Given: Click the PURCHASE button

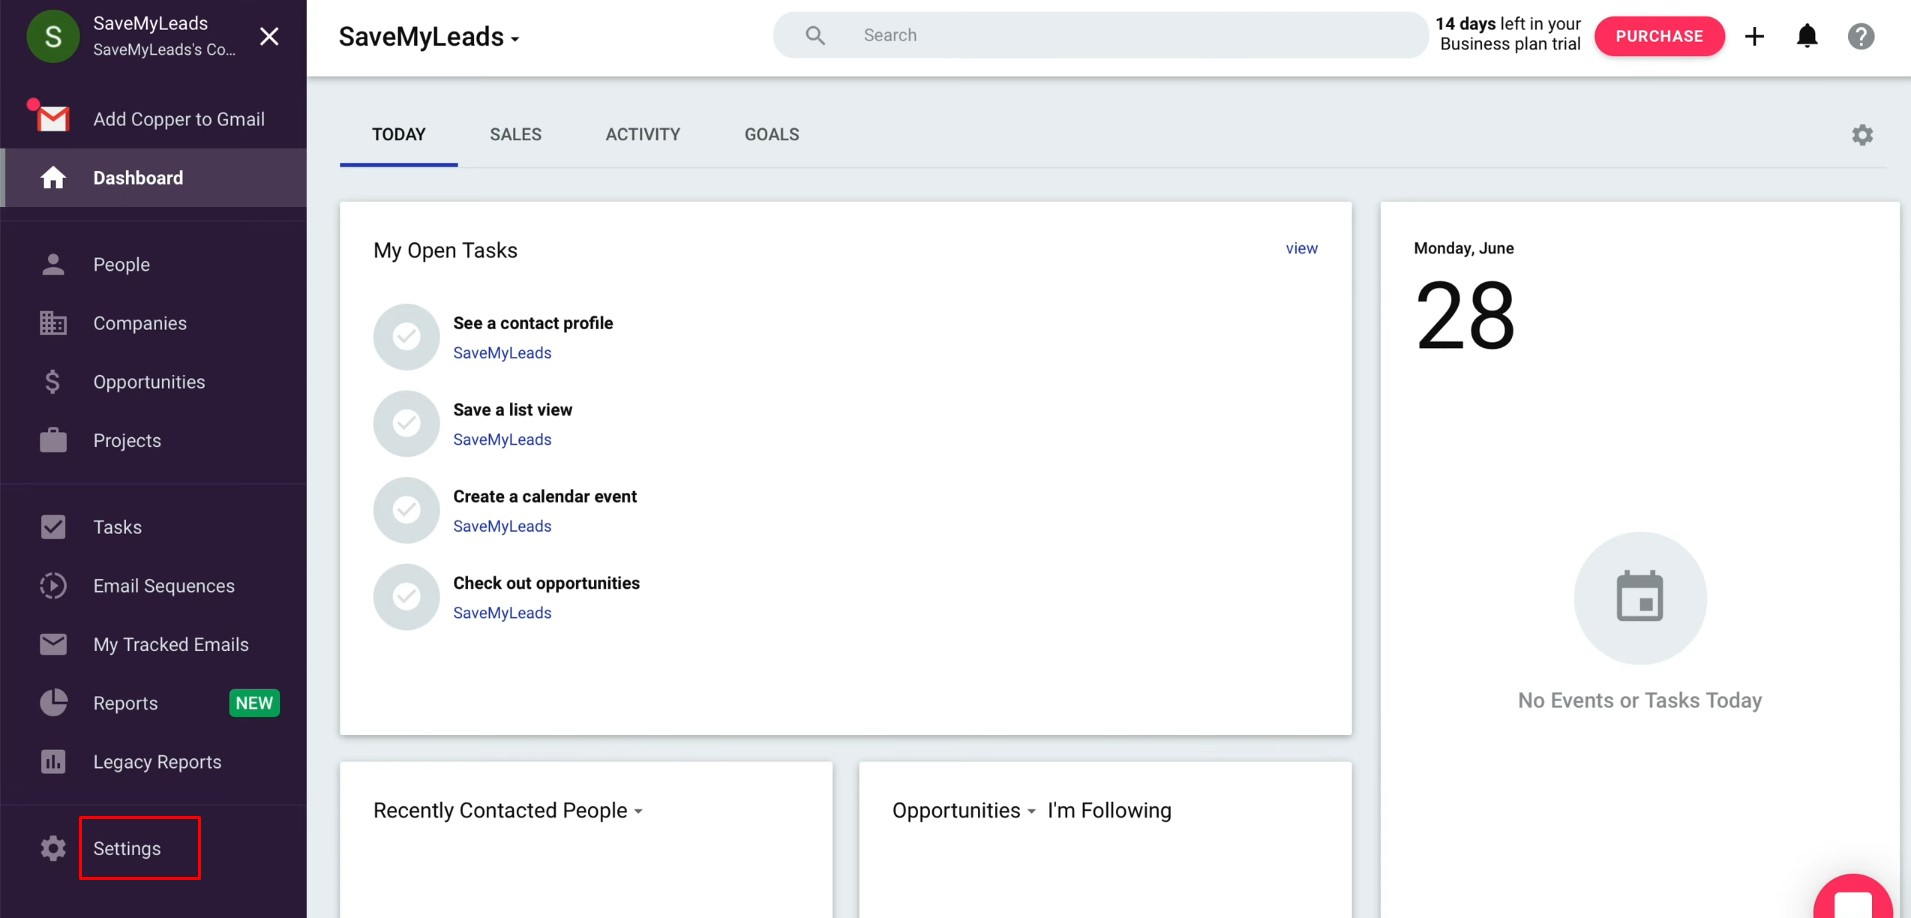Looking at the screenshot, I should click(x=1659, y=36).
